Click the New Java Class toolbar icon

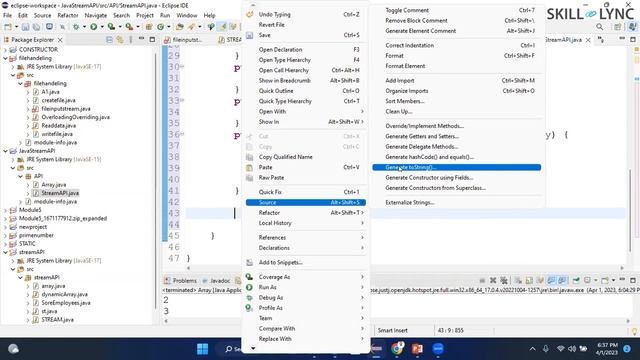tap(160, 27)
